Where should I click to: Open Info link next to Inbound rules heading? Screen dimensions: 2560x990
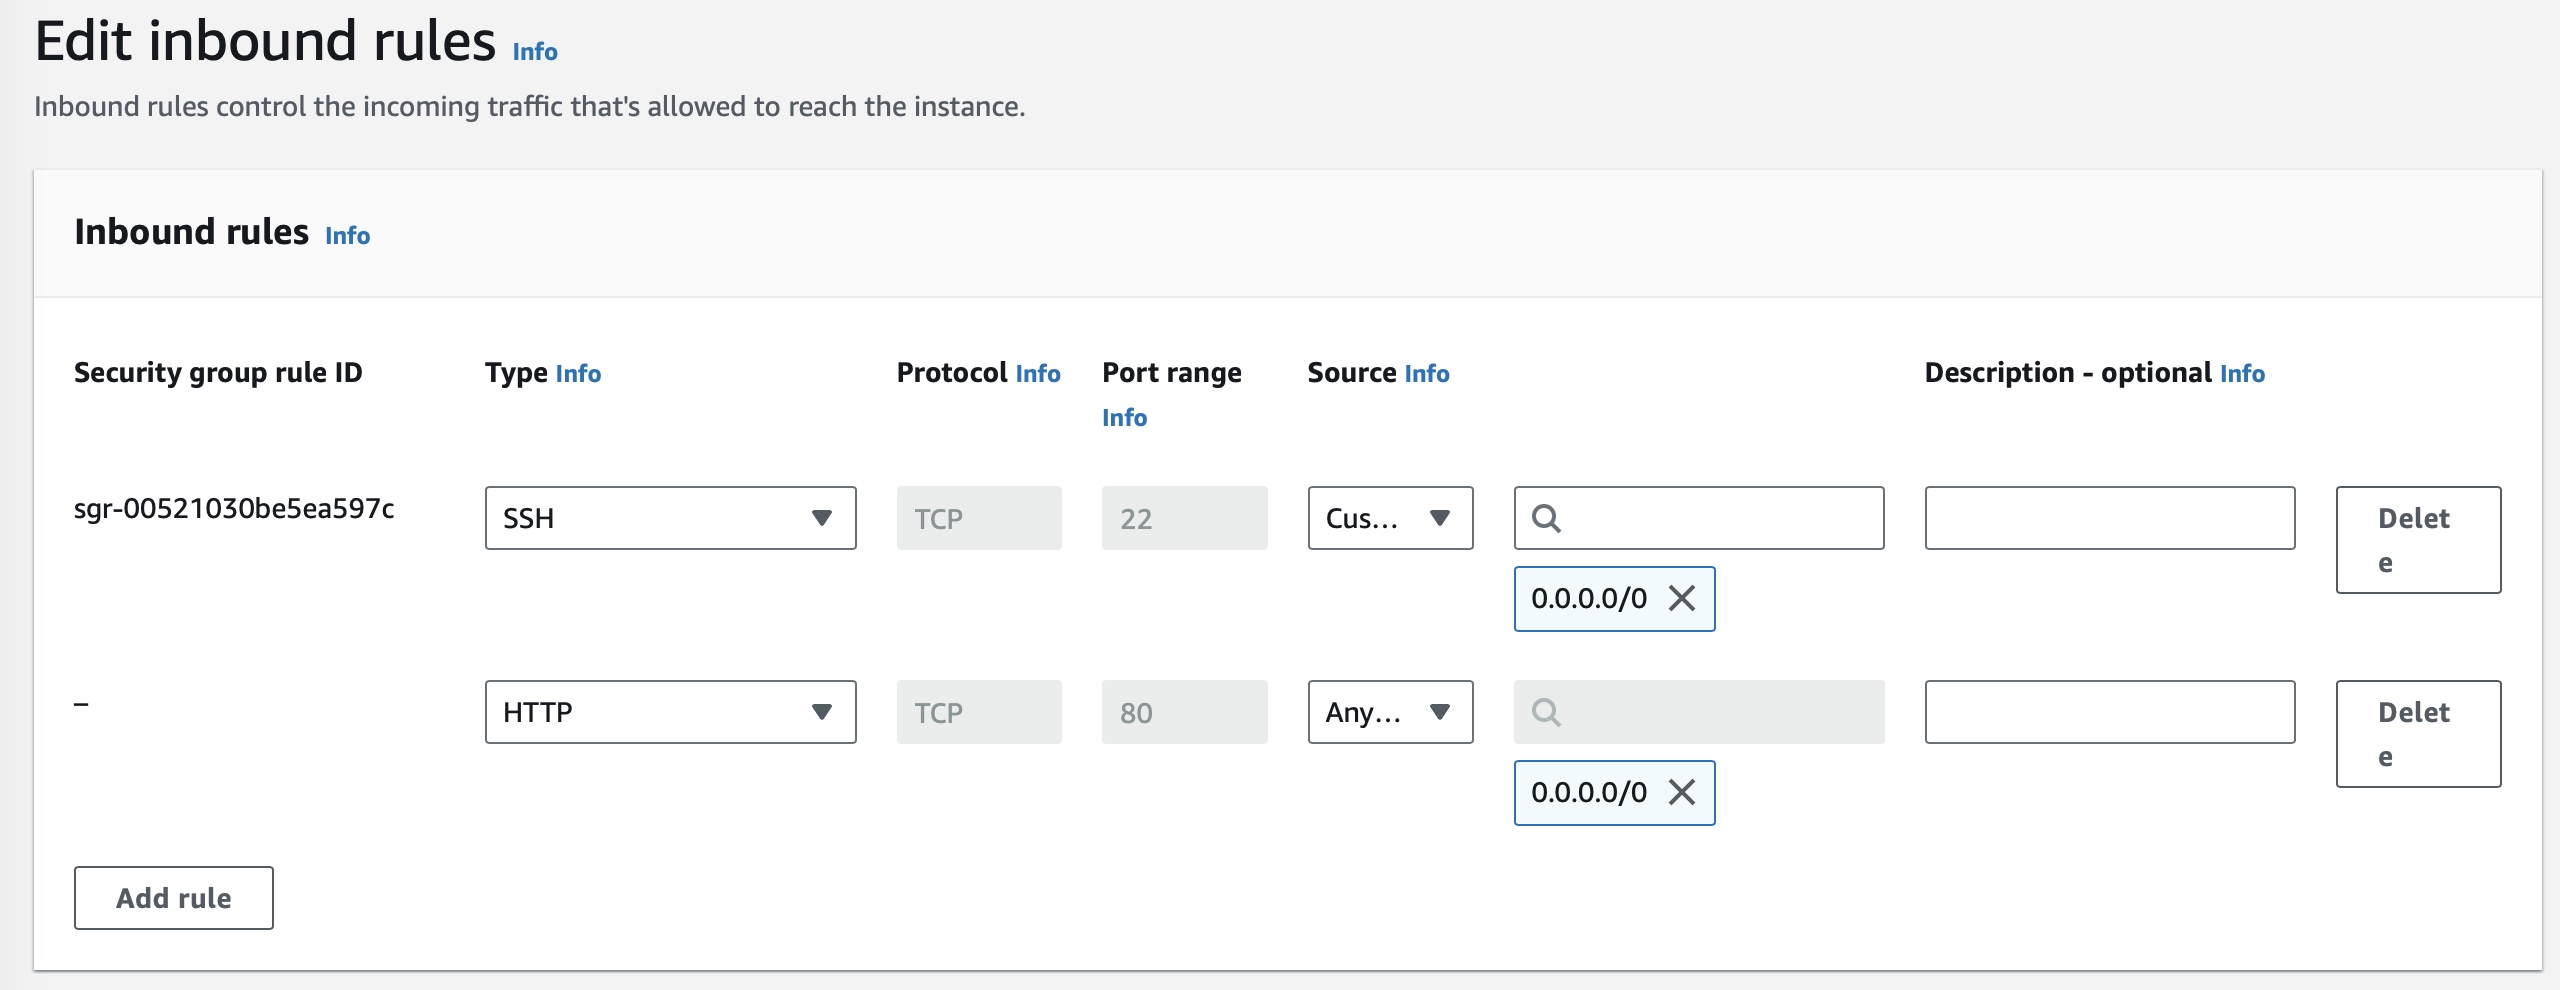point(347,236)
